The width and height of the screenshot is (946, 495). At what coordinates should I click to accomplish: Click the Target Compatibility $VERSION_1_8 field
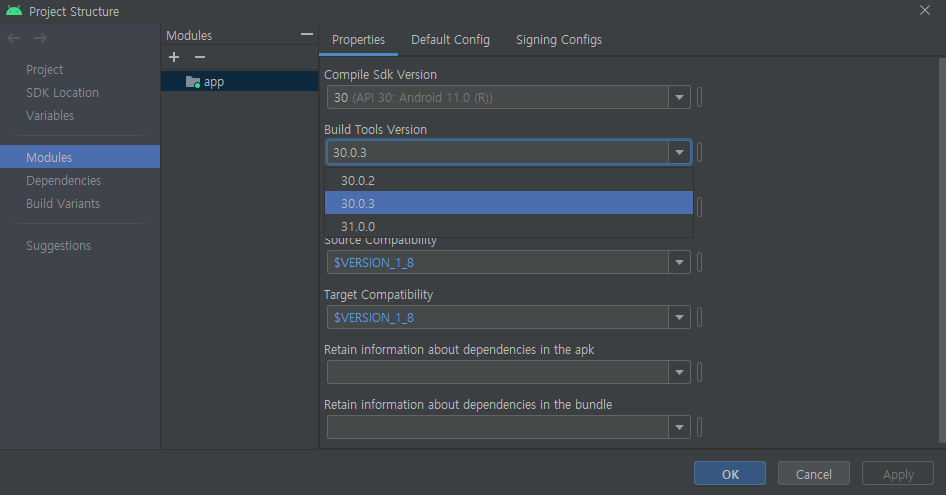[x=498, y=317]
